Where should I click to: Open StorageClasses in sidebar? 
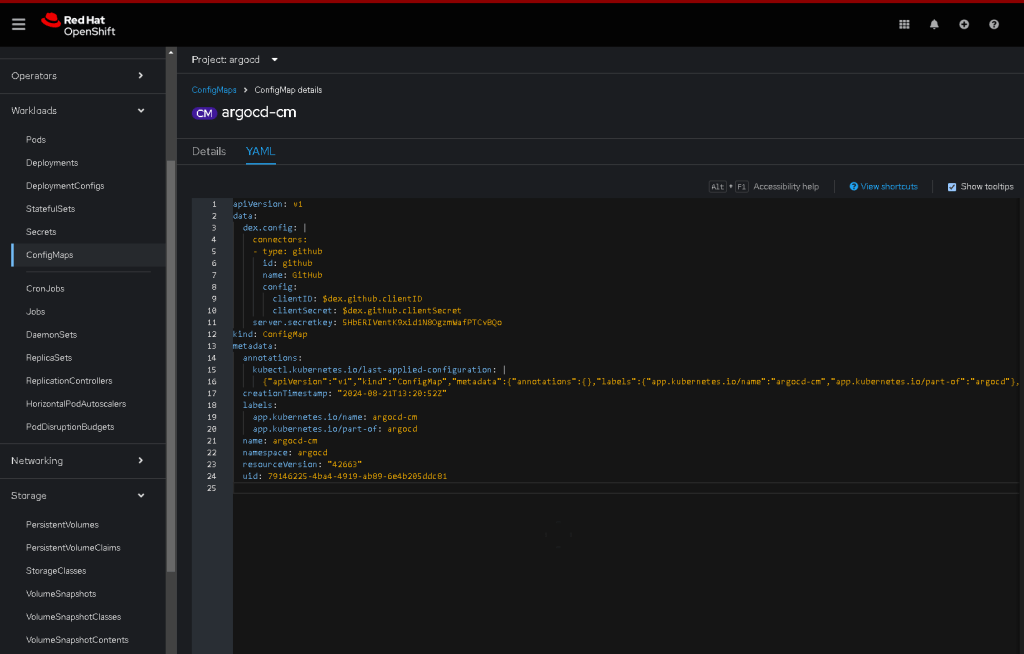[x=56, y=570]
